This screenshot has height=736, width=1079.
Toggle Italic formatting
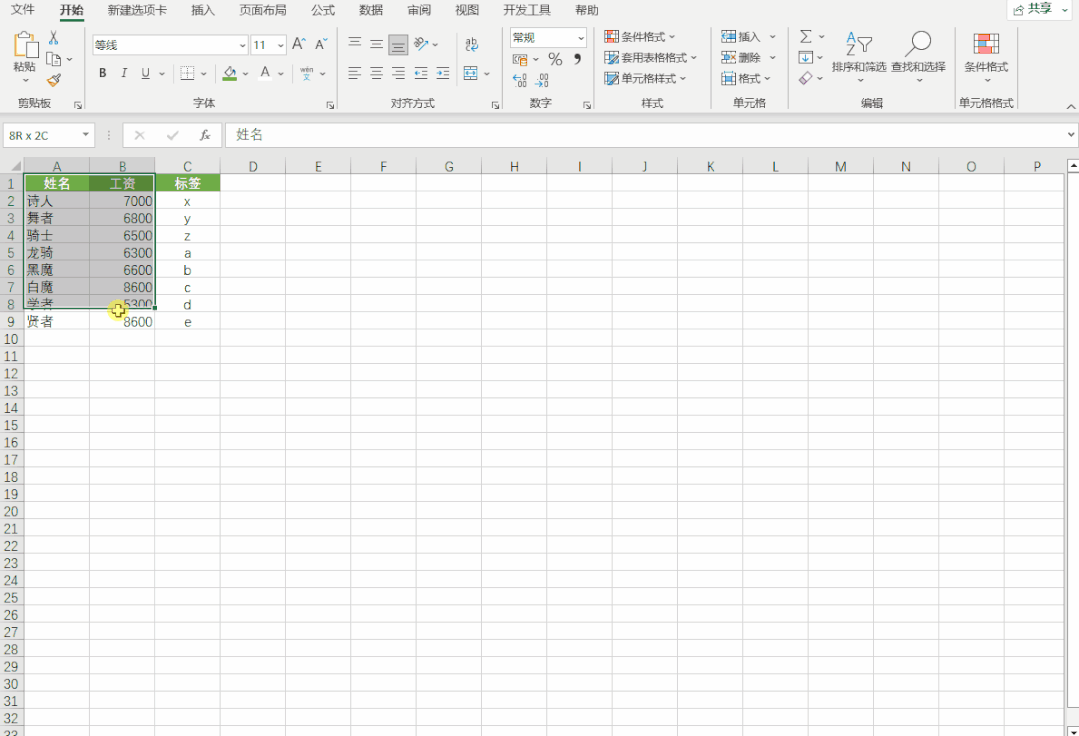124,73
